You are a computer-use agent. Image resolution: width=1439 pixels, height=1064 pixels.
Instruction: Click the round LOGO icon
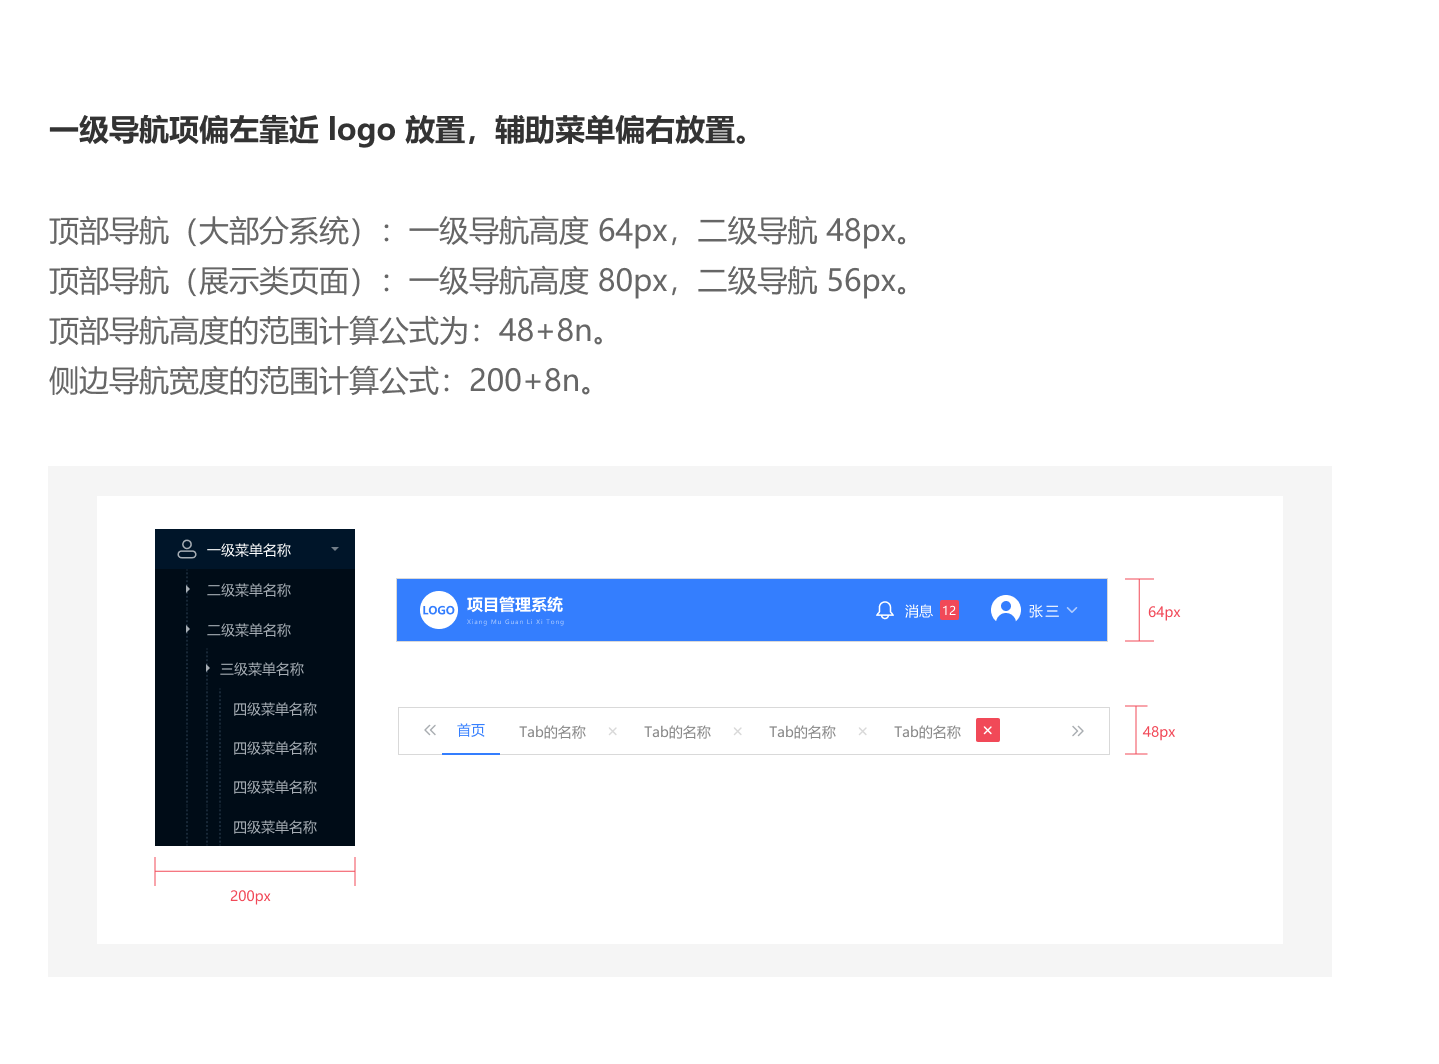pyautogui.click(x=439, y=610)
